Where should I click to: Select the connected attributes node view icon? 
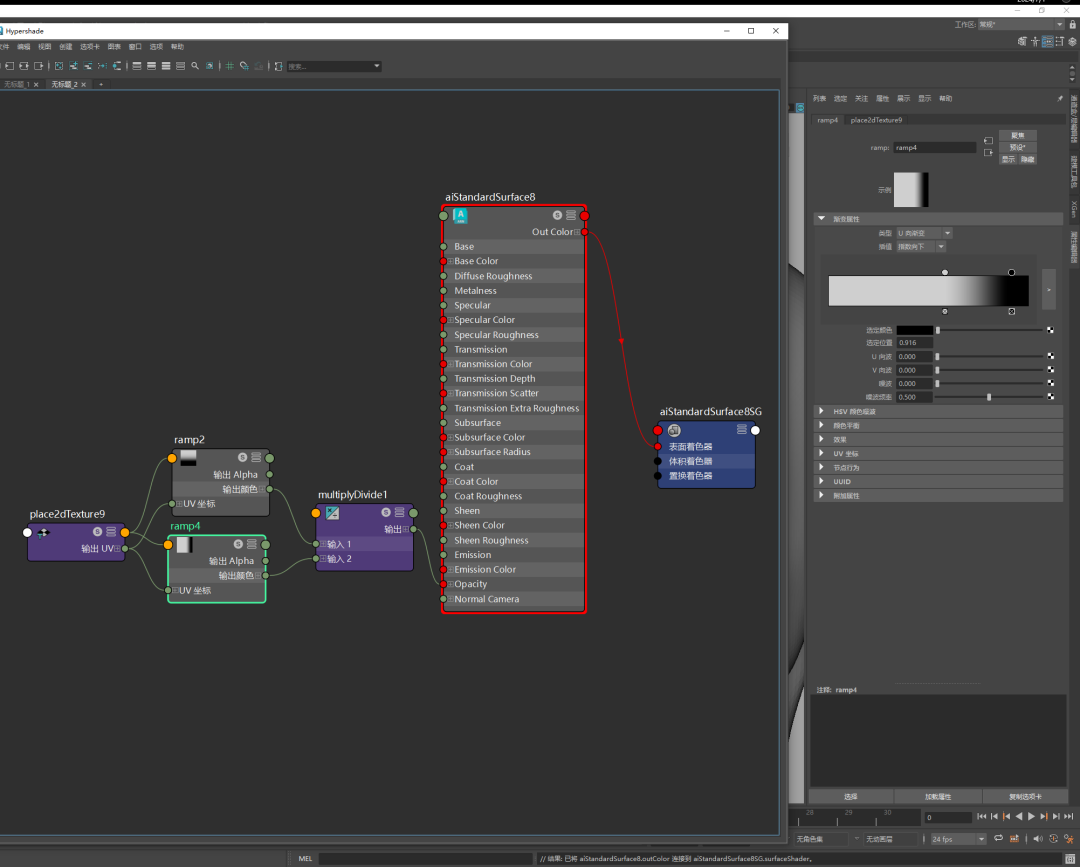(151, 66)
